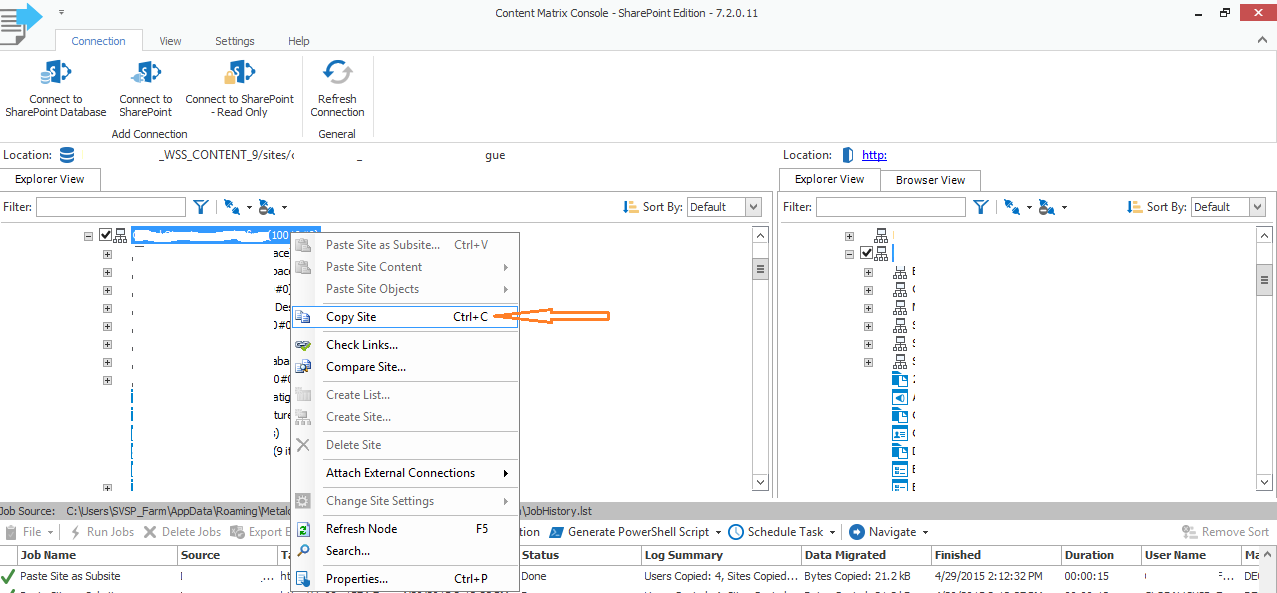Screen dimensions: 1277x593
Task: Click the sort icon beside left Sort By
Action: (x=630, y=207)
